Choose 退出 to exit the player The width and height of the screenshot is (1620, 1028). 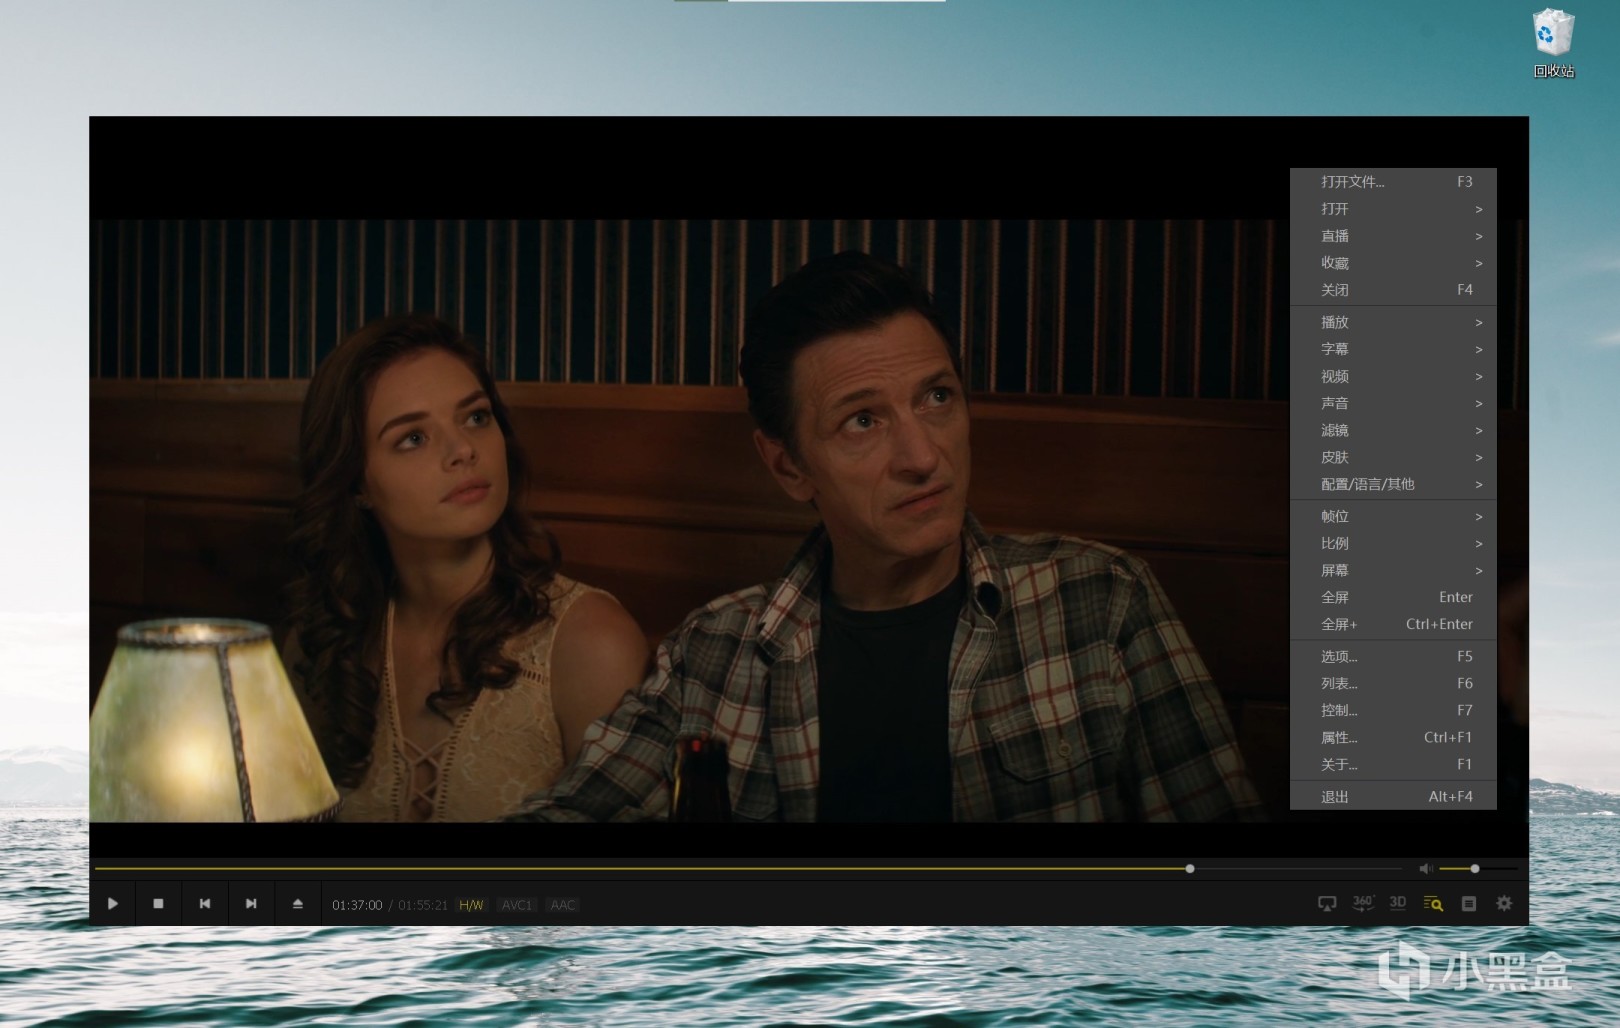[1393, 797]
